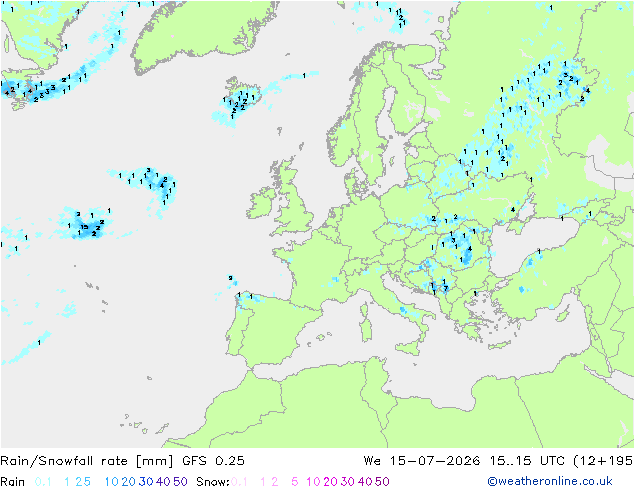Select the Snow legend 40 color value
This screenshot has width=634, height=490.
(365, 482)
